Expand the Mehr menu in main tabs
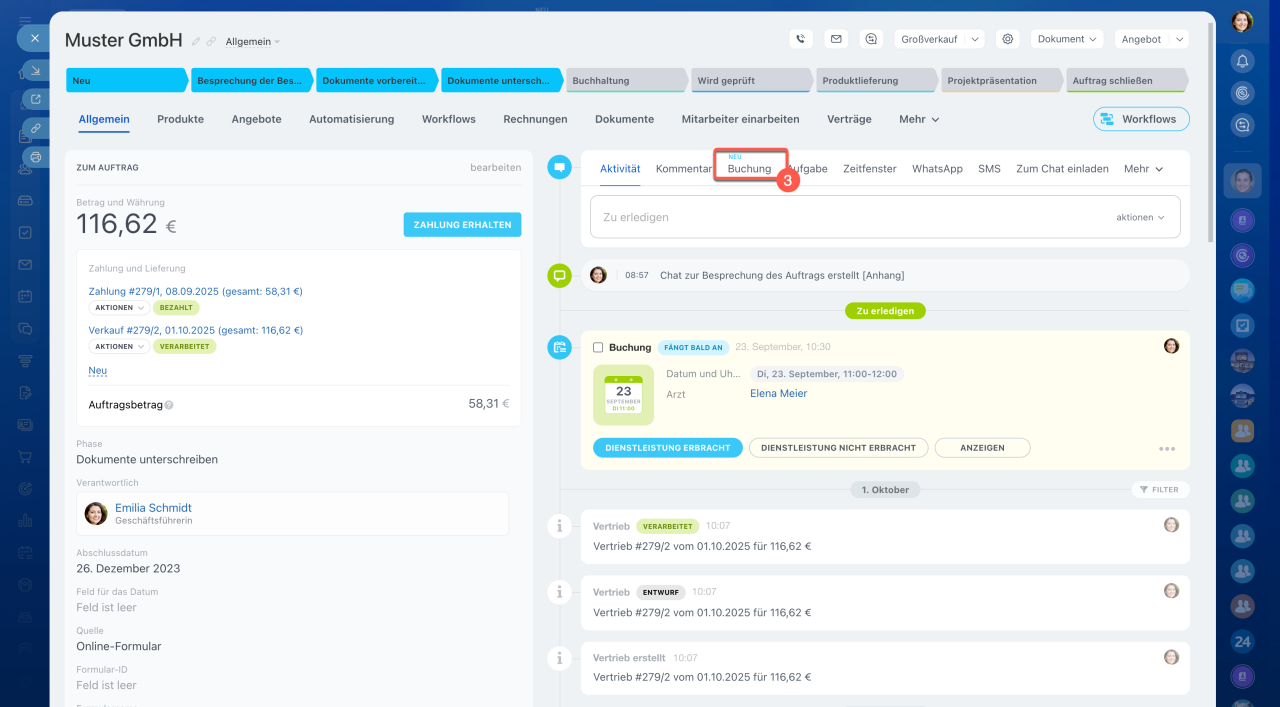This screenshot has width=1280, height=707. click(918, 119)
